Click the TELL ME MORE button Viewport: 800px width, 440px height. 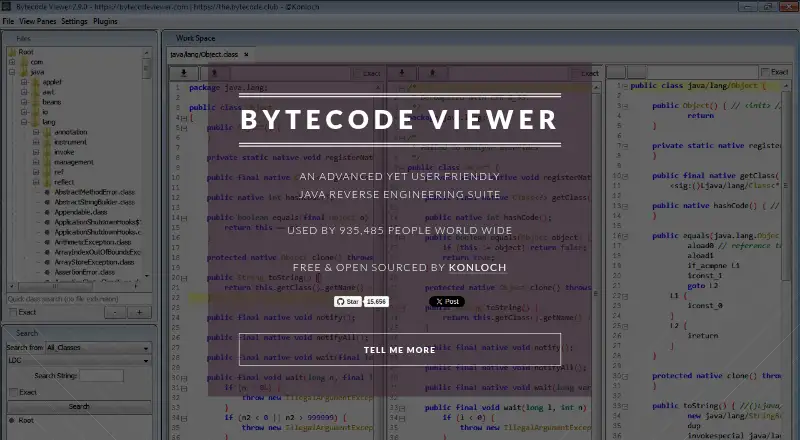coord(399,350)
